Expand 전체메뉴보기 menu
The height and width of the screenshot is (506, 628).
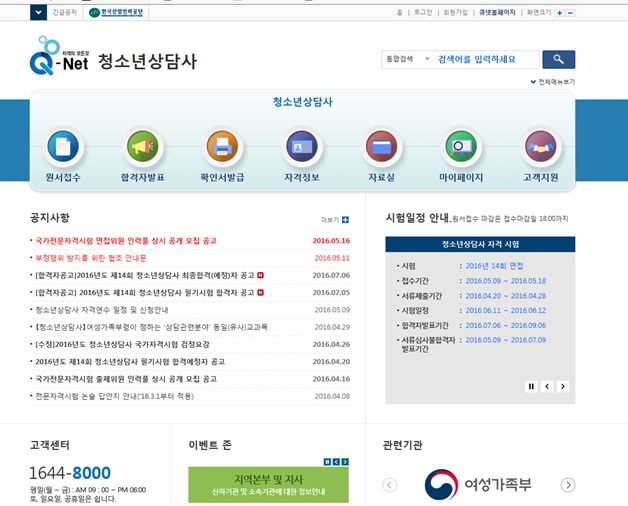tap(553, 82)
